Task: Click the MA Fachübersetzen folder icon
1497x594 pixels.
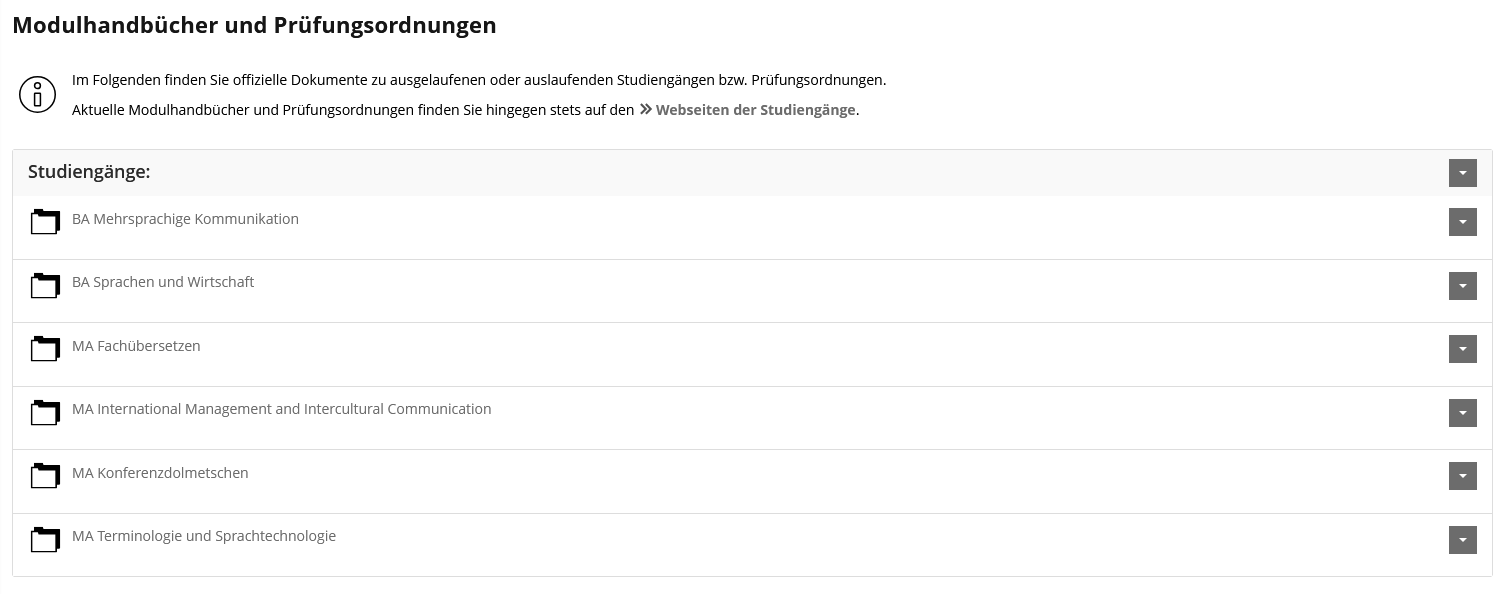Action: 45,349
